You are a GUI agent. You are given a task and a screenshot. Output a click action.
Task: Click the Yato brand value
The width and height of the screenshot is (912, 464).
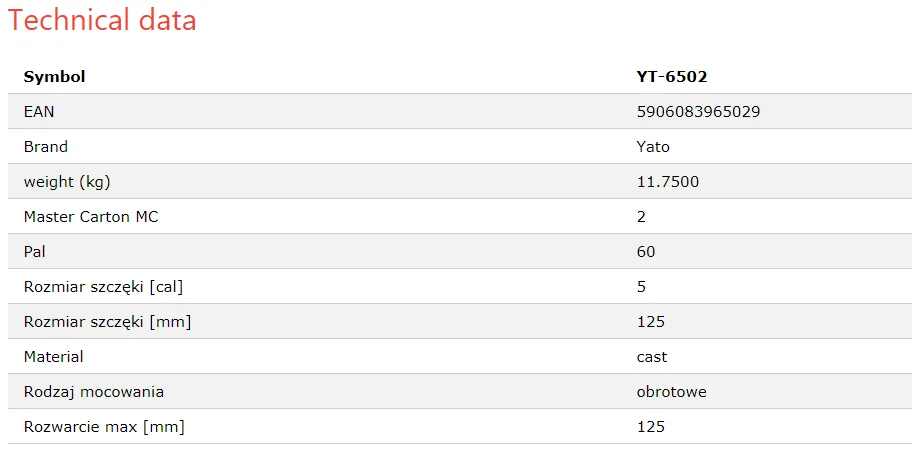(x=653, y=147)
